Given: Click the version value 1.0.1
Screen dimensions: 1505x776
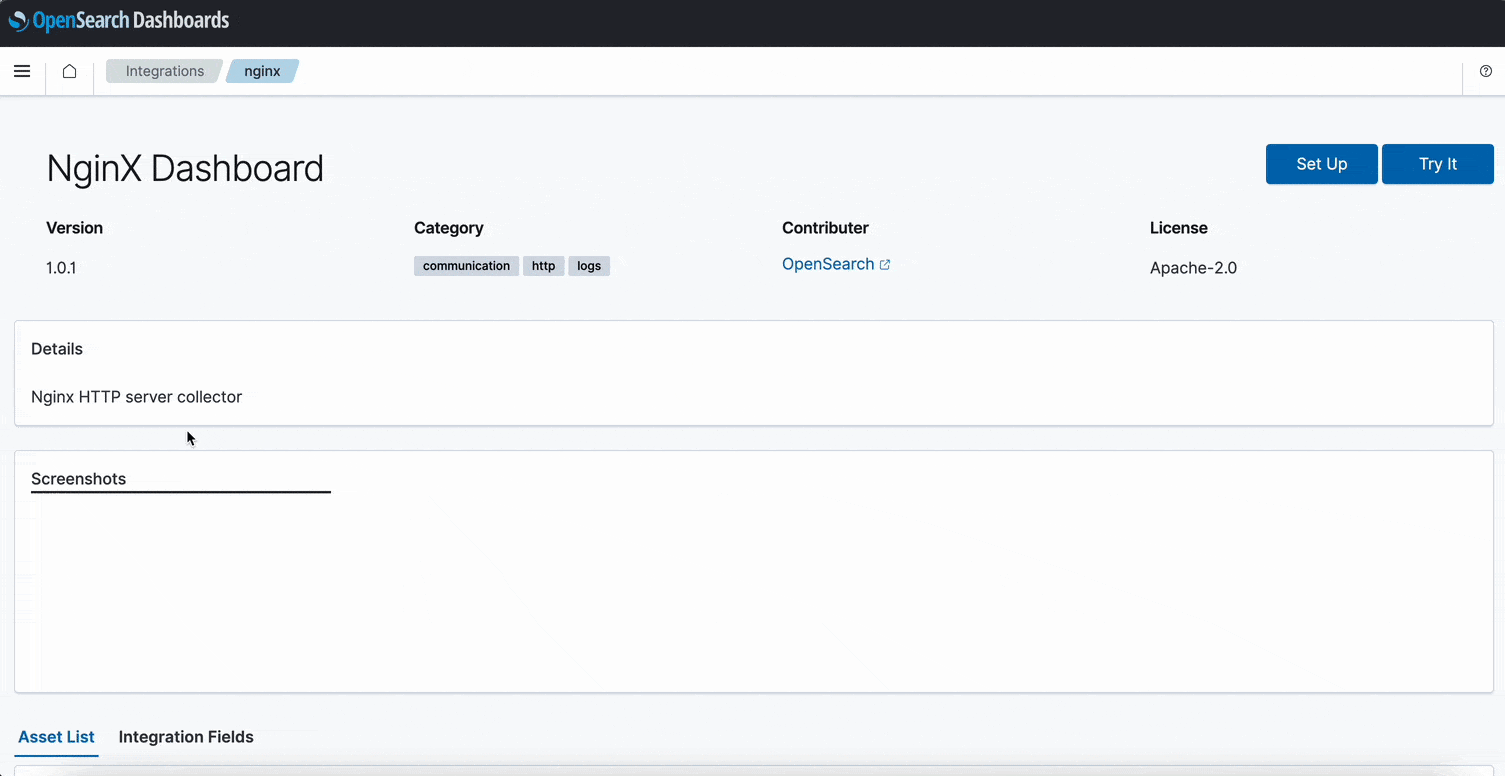Looking at the screenshot, I should click(61, 268).
